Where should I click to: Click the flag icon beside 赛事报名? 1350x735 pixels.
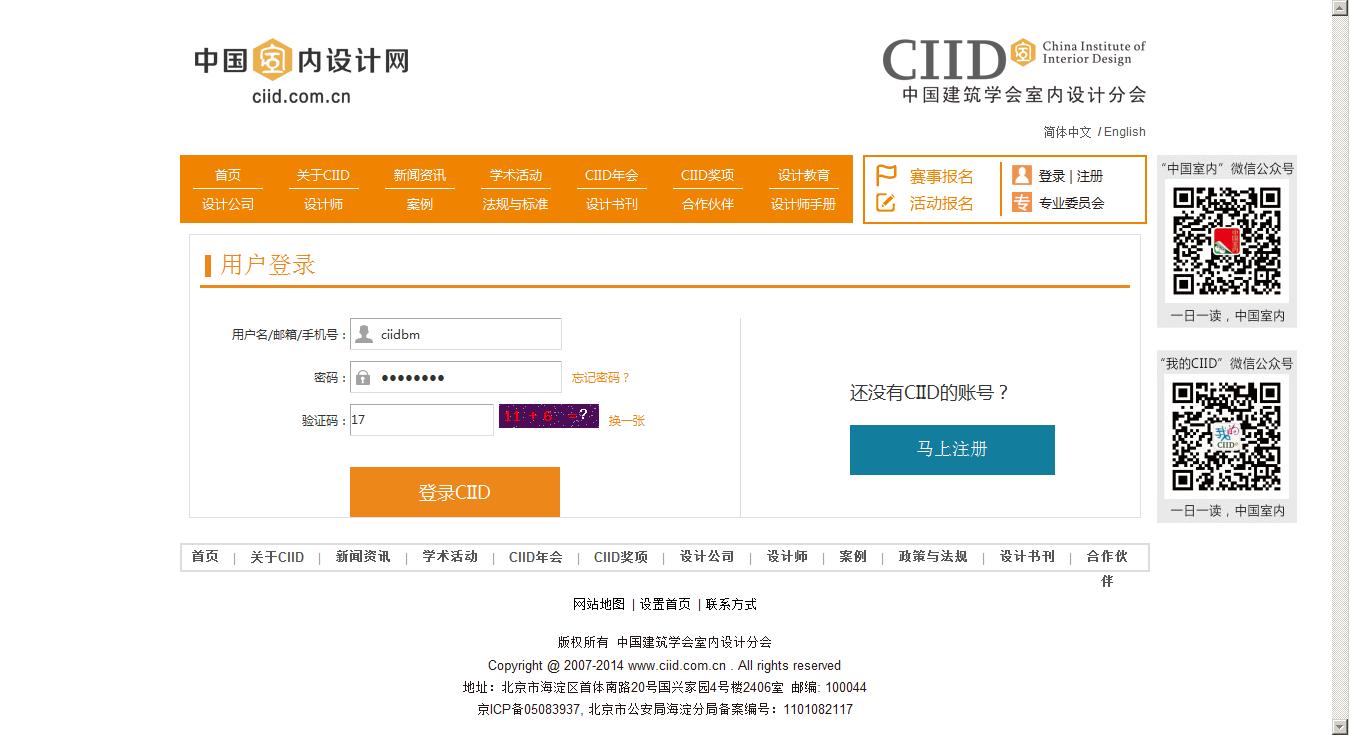coord(886,176)
